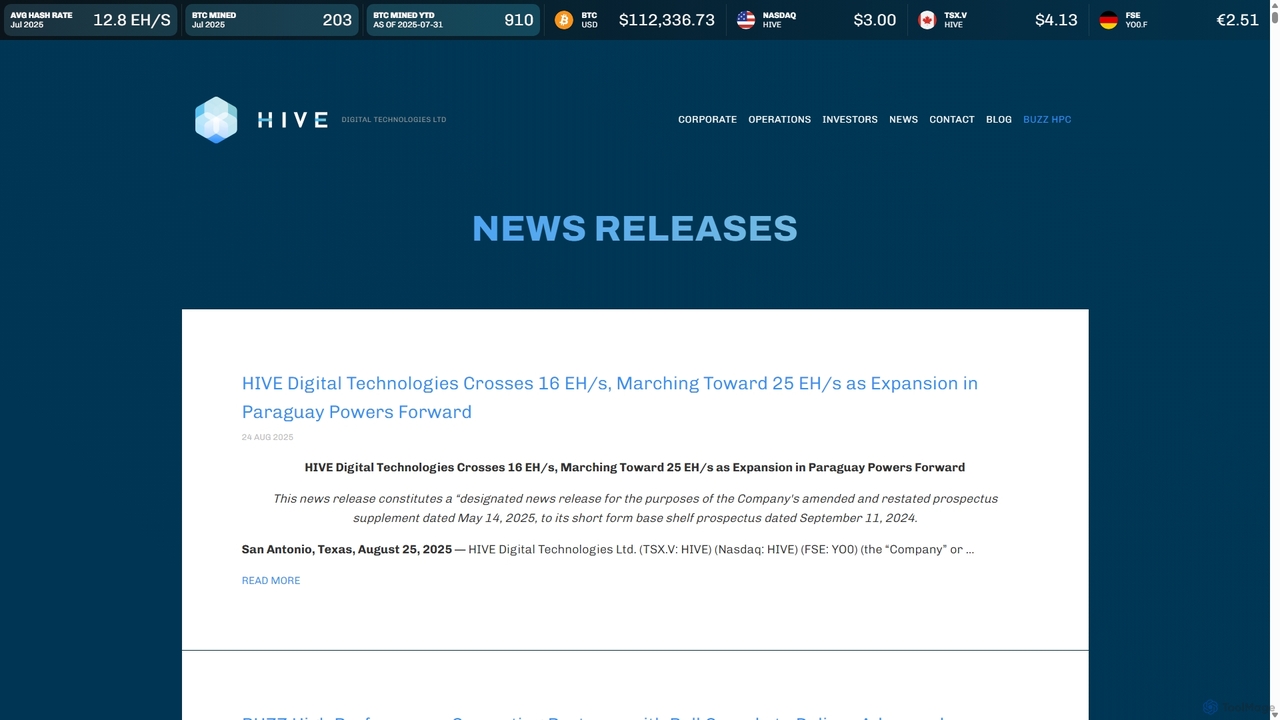Open the 'Crosses 16 EH/s' headline article
This screenshot has height=720, width=1280.
[x=610, y=397]
